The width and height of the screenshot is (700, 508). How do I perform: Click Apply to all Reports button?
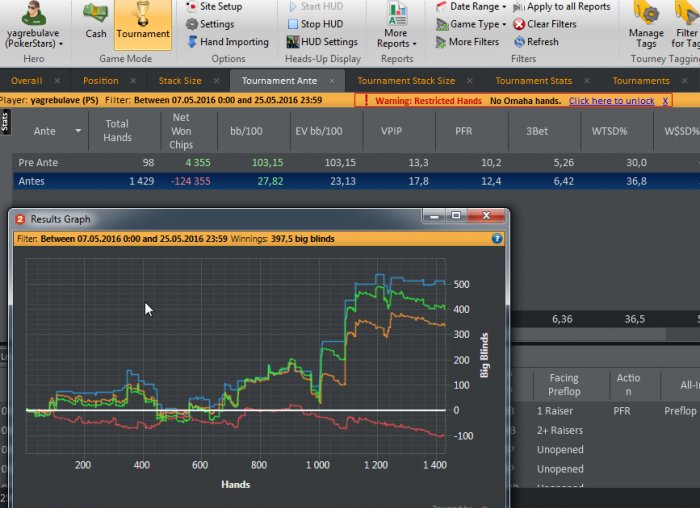560,7
